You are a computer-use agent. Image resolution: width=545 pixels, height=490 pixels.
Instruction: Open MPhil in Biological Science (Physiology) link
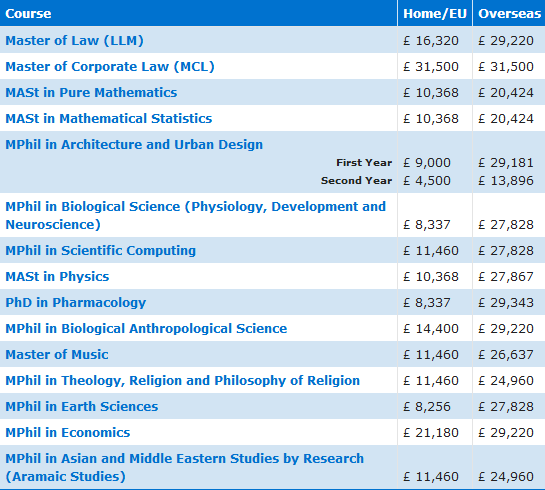point(195,215)
